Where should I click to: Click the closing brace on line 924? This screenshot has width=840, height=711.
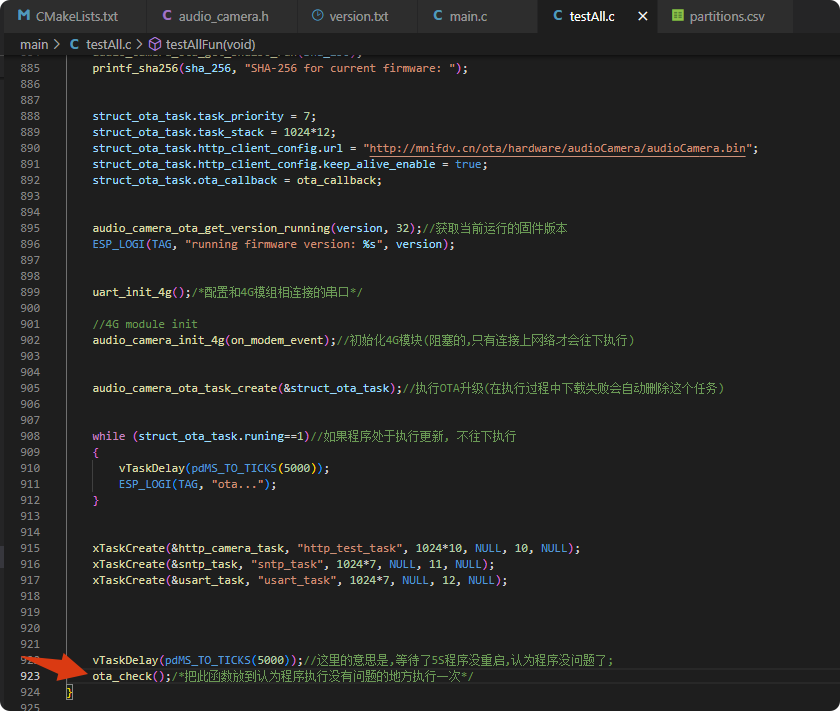click(x=69, y=692)
